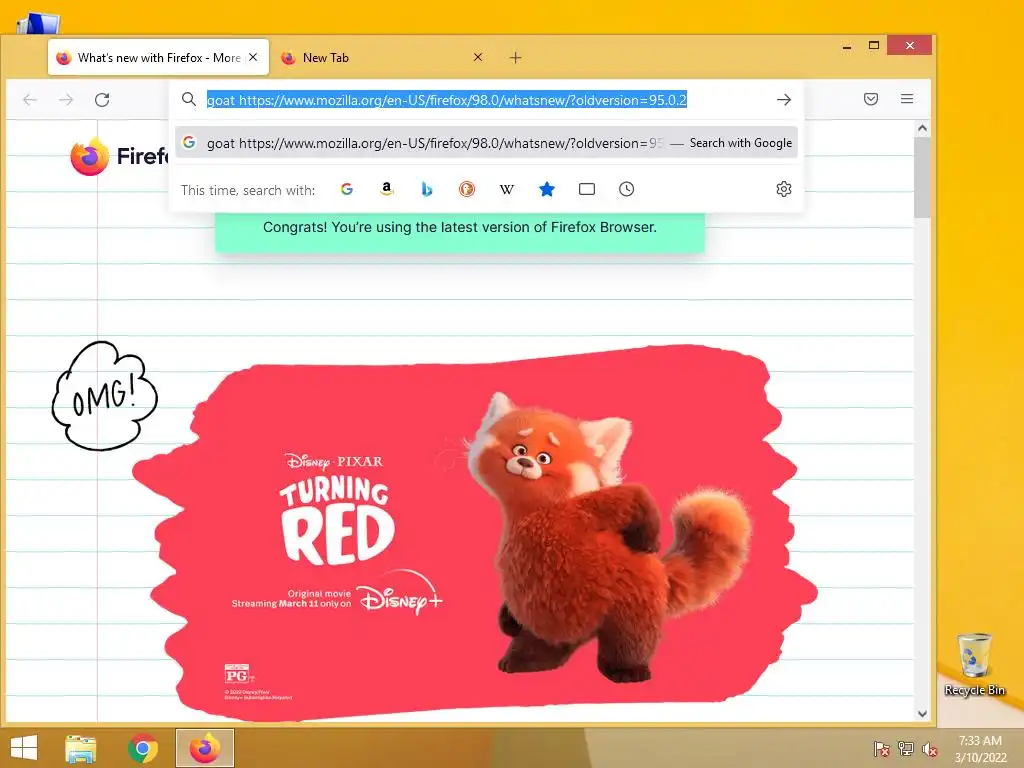Launch Google Chrome from the taskbar

(143, 748)
